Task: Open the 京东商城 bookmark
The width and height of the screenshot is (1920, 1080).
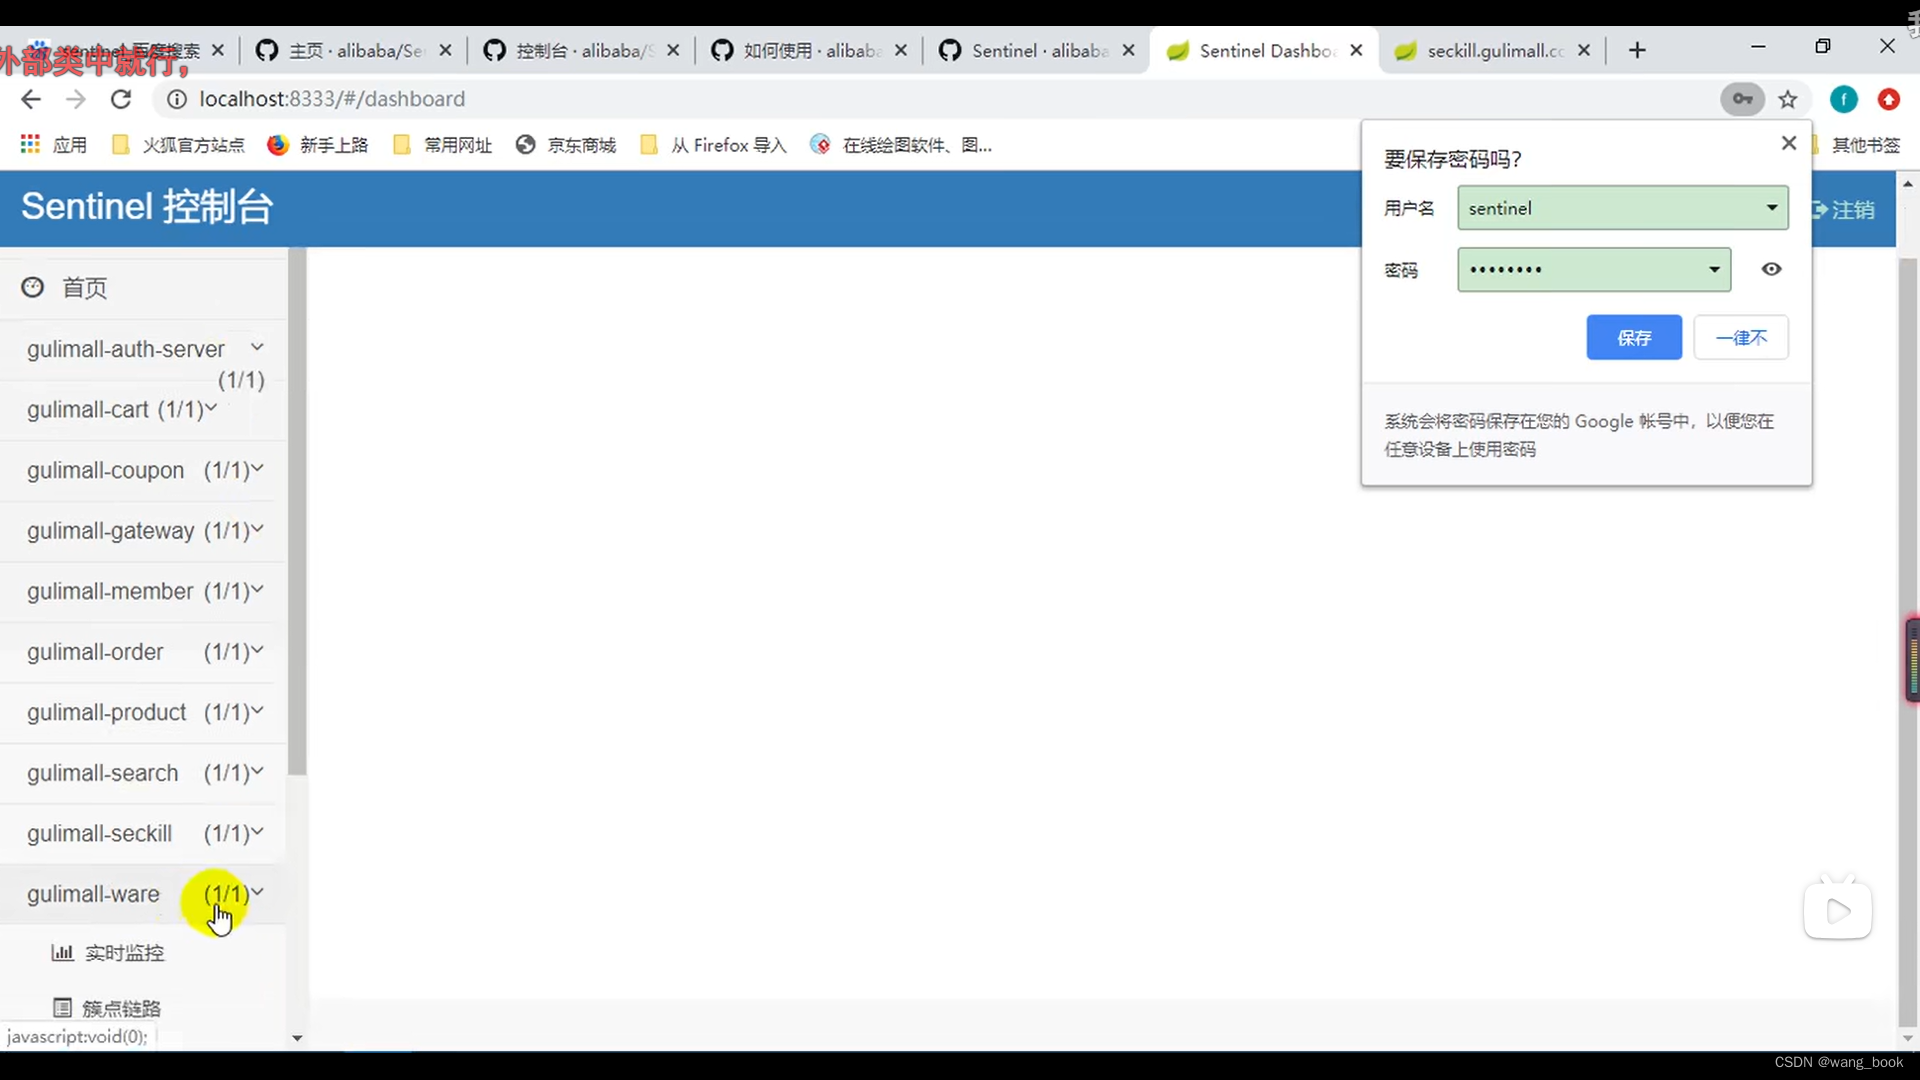Action: 566,145
